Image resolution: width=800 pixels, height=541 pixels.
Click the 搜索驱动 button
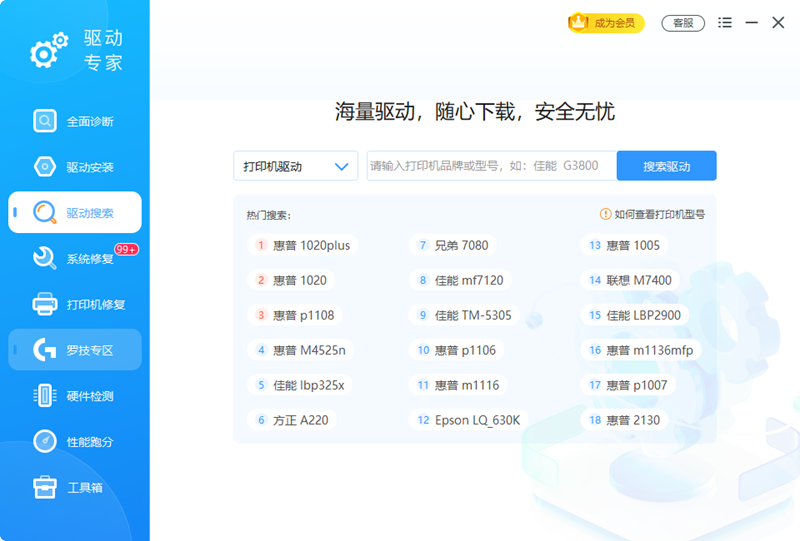[666, 165]
